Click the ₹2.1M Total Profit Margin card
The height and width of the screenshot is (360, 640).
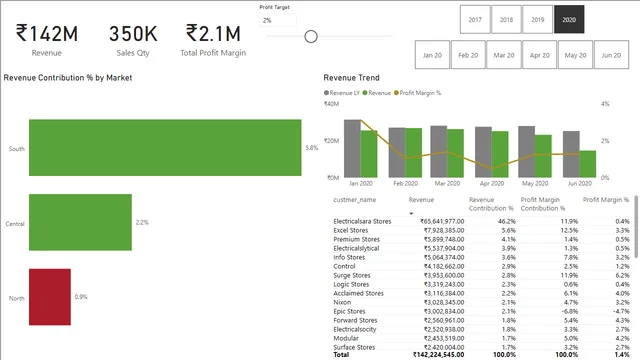[x=213, y=39]
